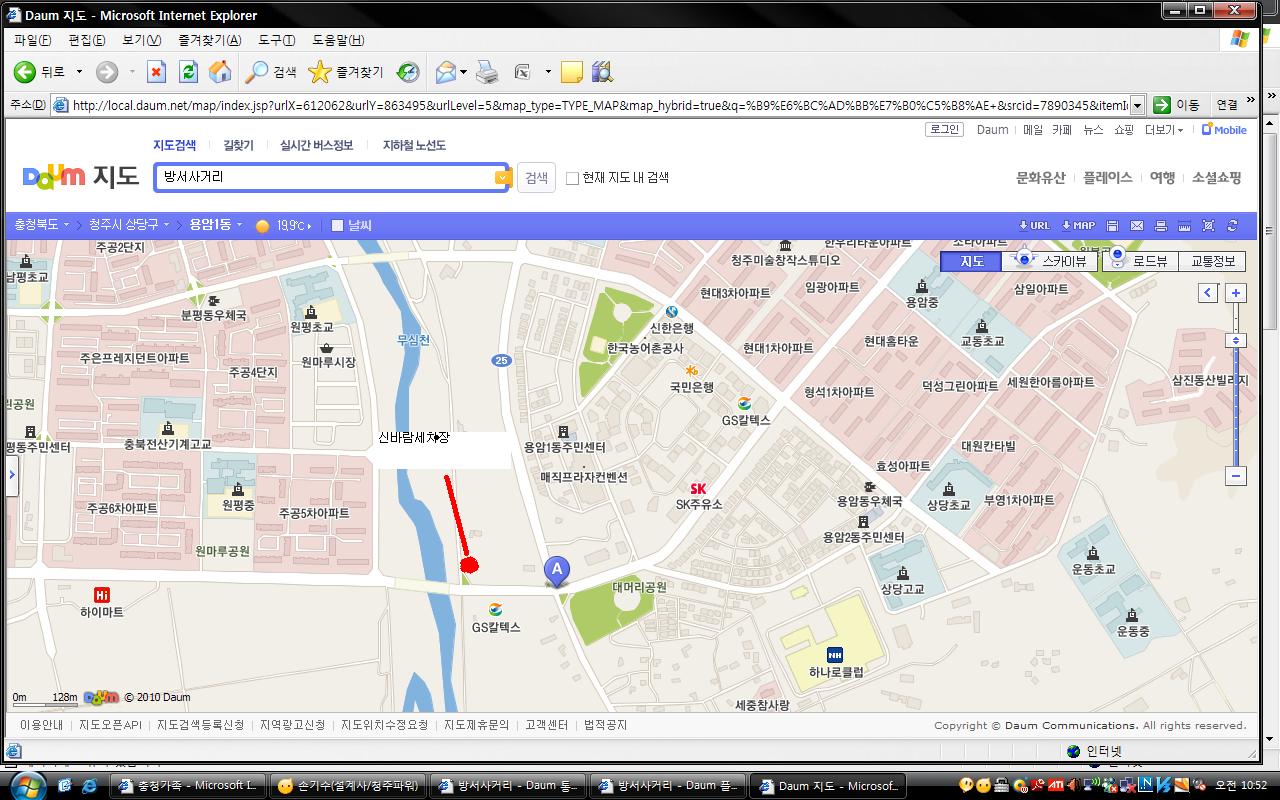Toggle 현재 지도 내 검색 checkbox

(x=572, y=178)
